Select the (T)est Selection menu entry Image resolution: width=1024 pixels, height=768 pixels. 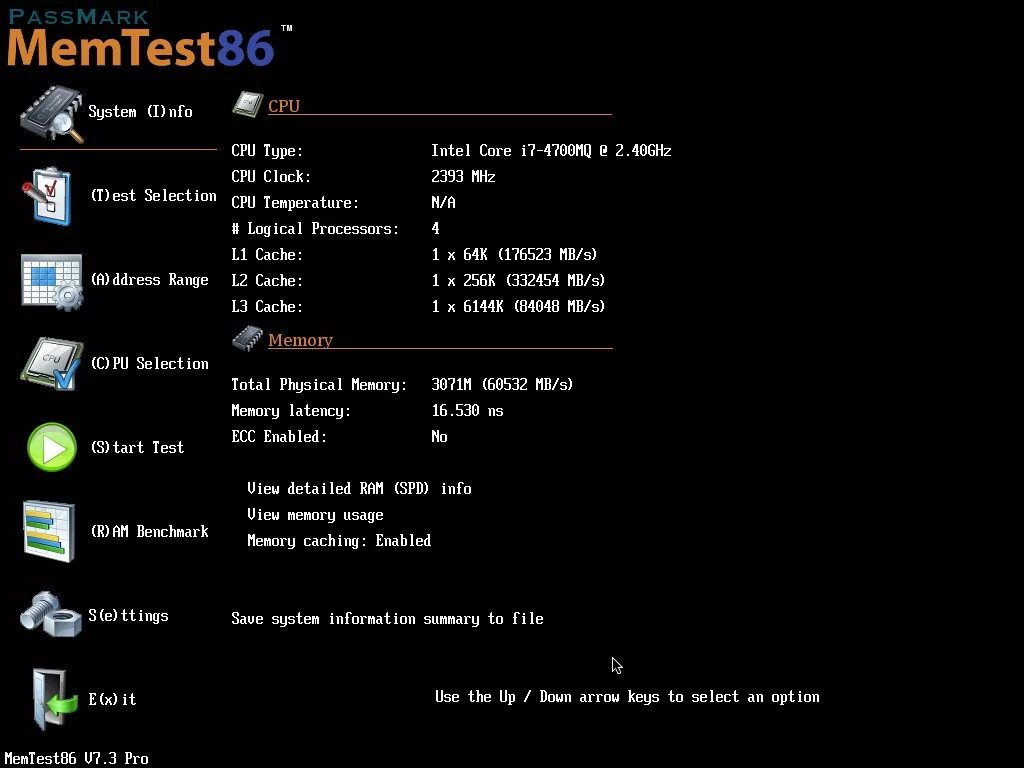(x=153, y=195)
